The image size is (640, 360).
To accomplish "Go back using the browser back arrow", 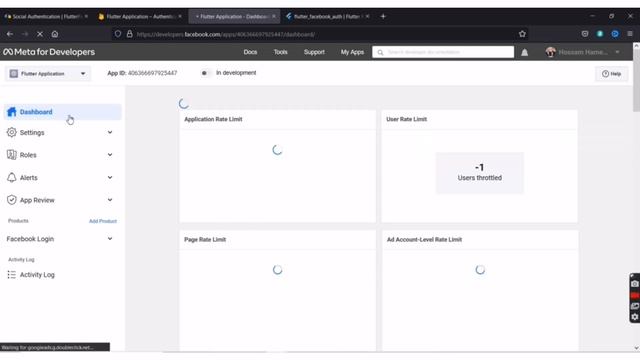I will pos(10,34).
